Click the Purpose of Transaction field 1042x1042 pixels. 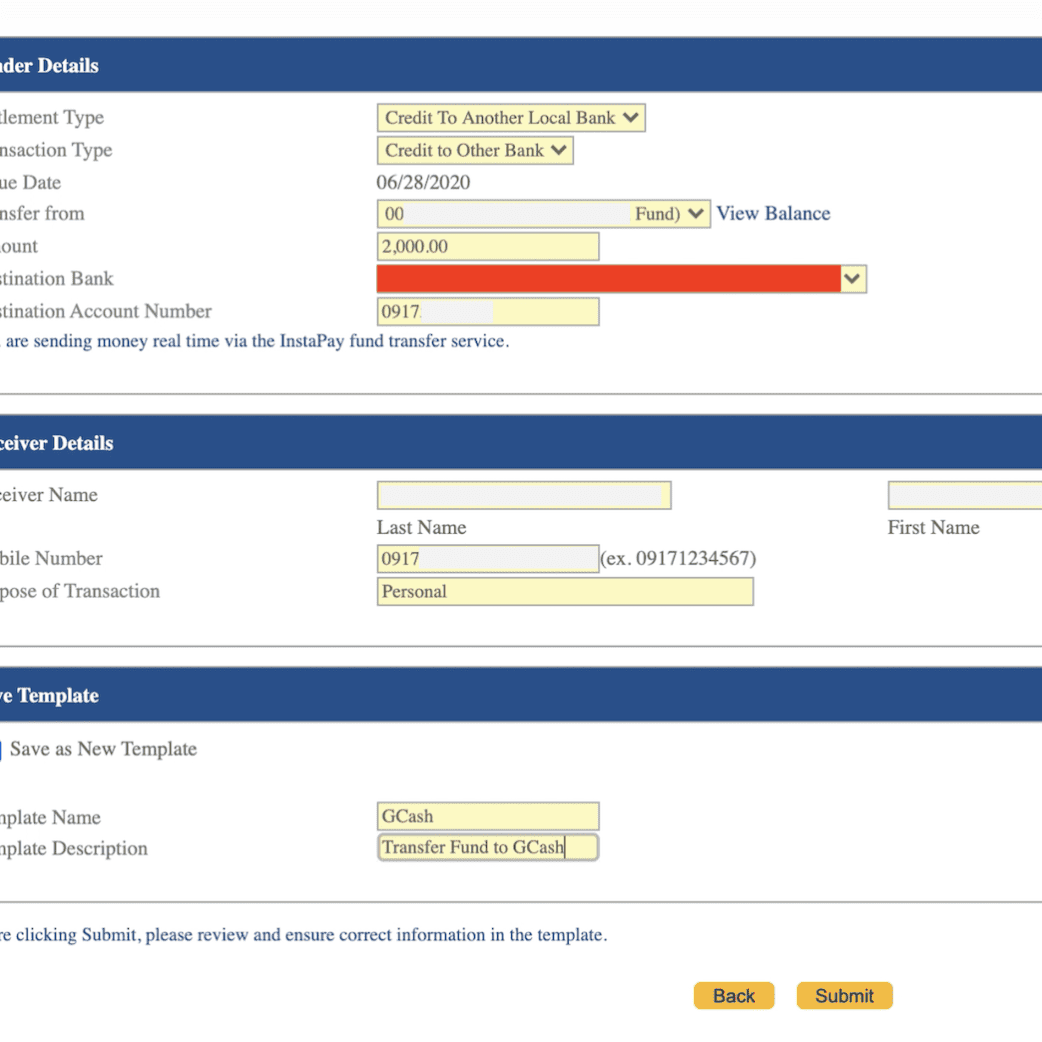point(564,592)
